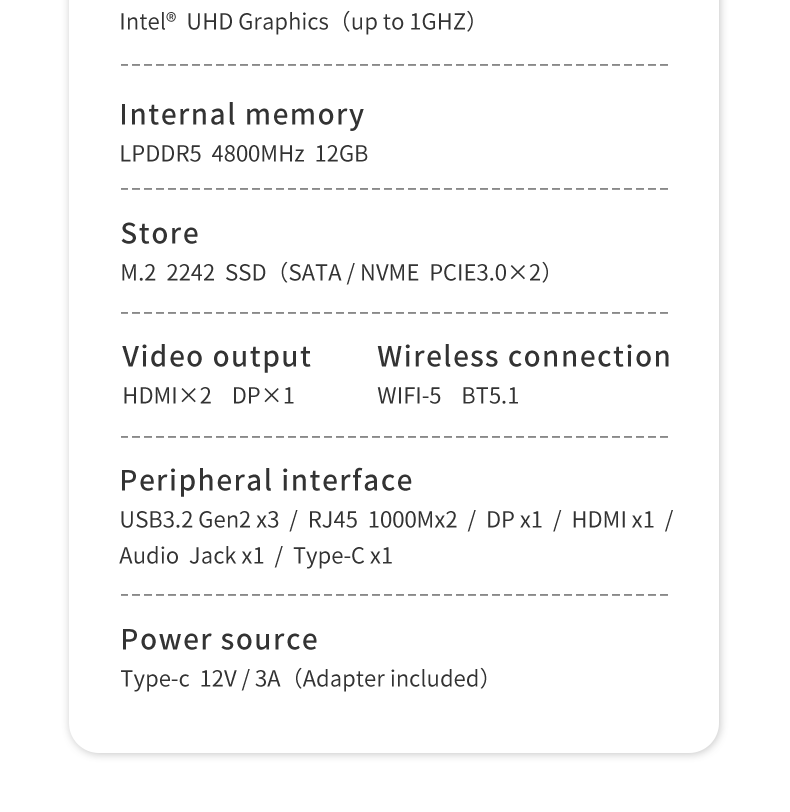This screenshot has height=812, width=790.
Task: Click the HDMI x1 peripheral entry
Action: (x=613, y=520)
